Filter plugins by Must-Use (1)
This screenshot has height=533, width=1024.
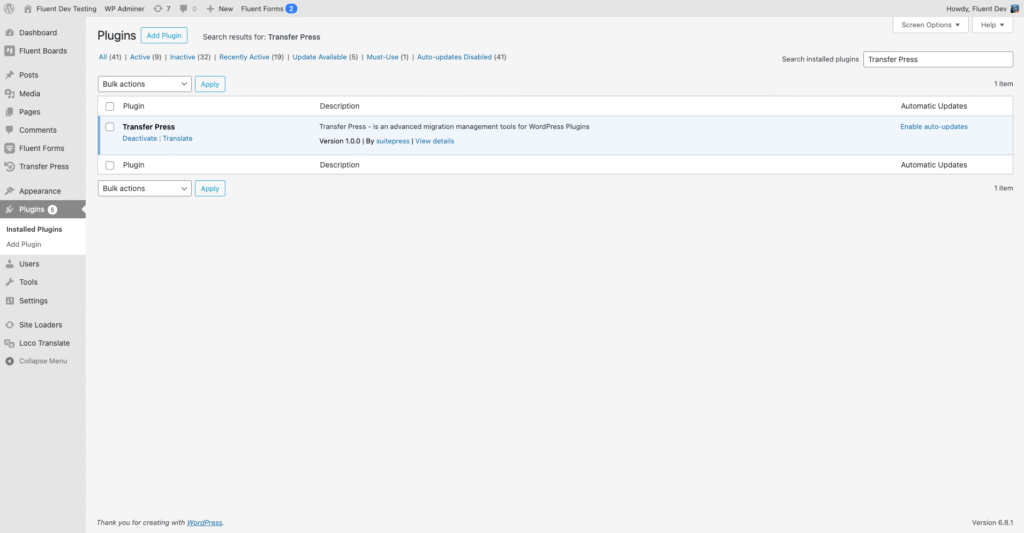click(387, 57)
